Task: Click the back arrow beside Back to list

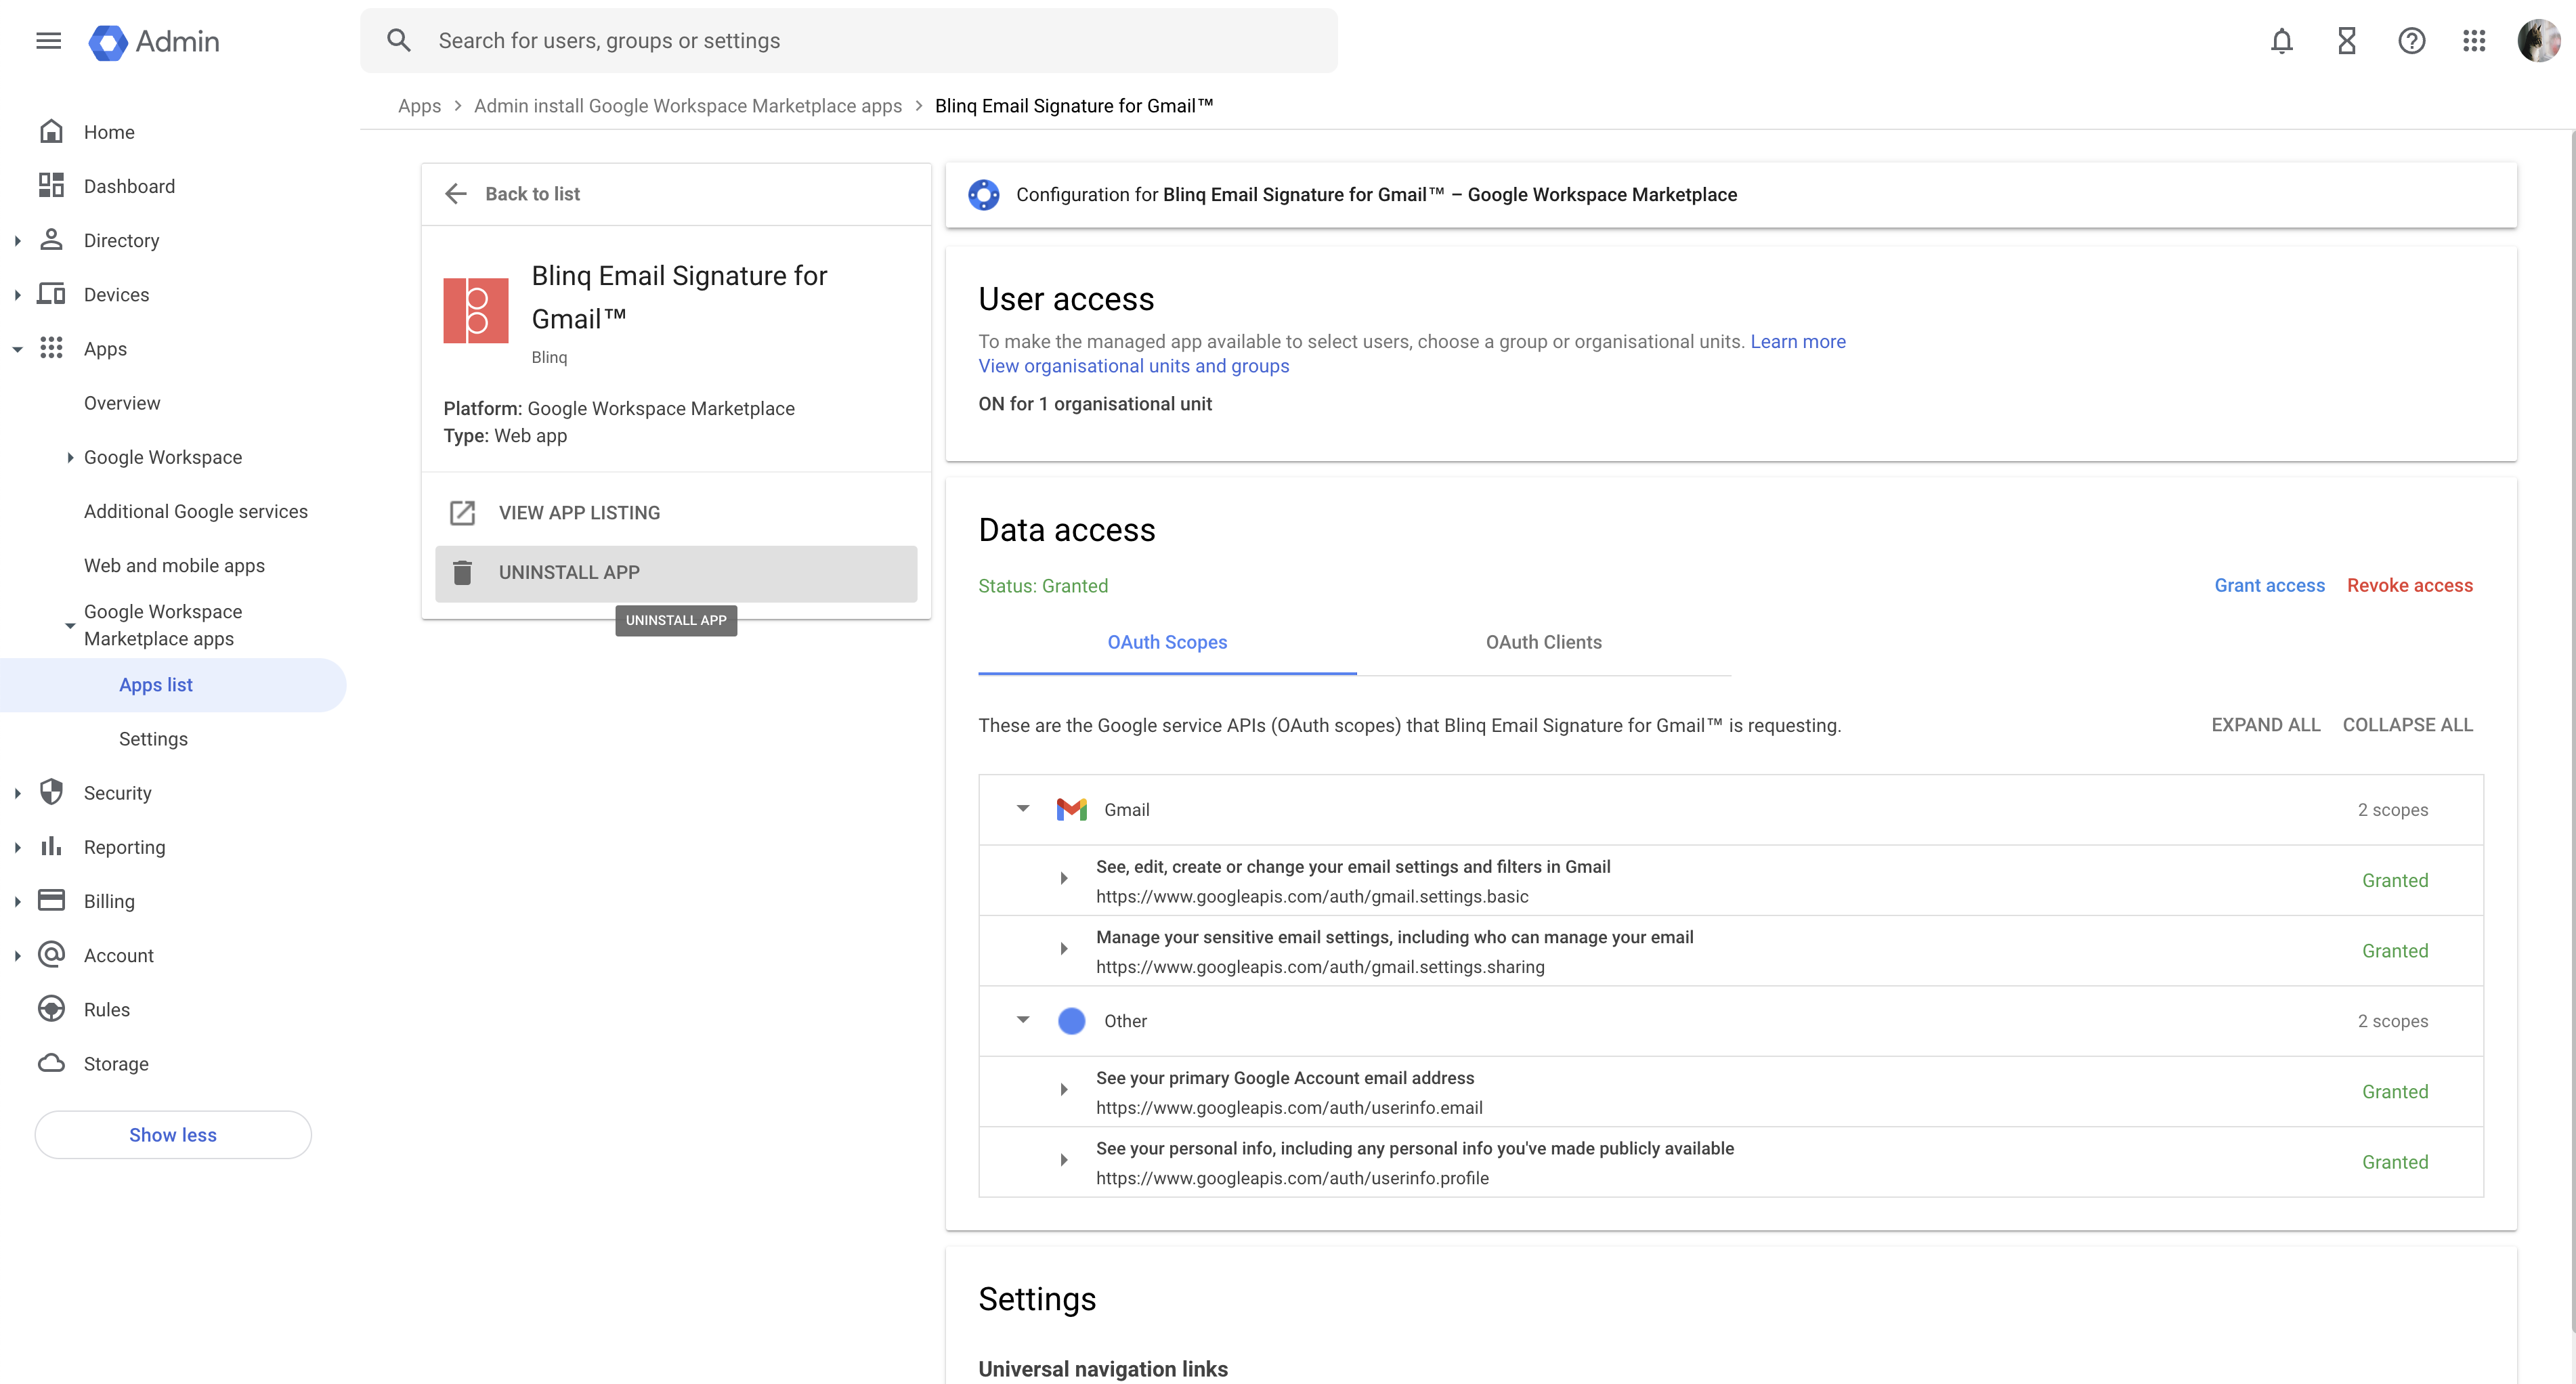Action: [x=456, y=194]
